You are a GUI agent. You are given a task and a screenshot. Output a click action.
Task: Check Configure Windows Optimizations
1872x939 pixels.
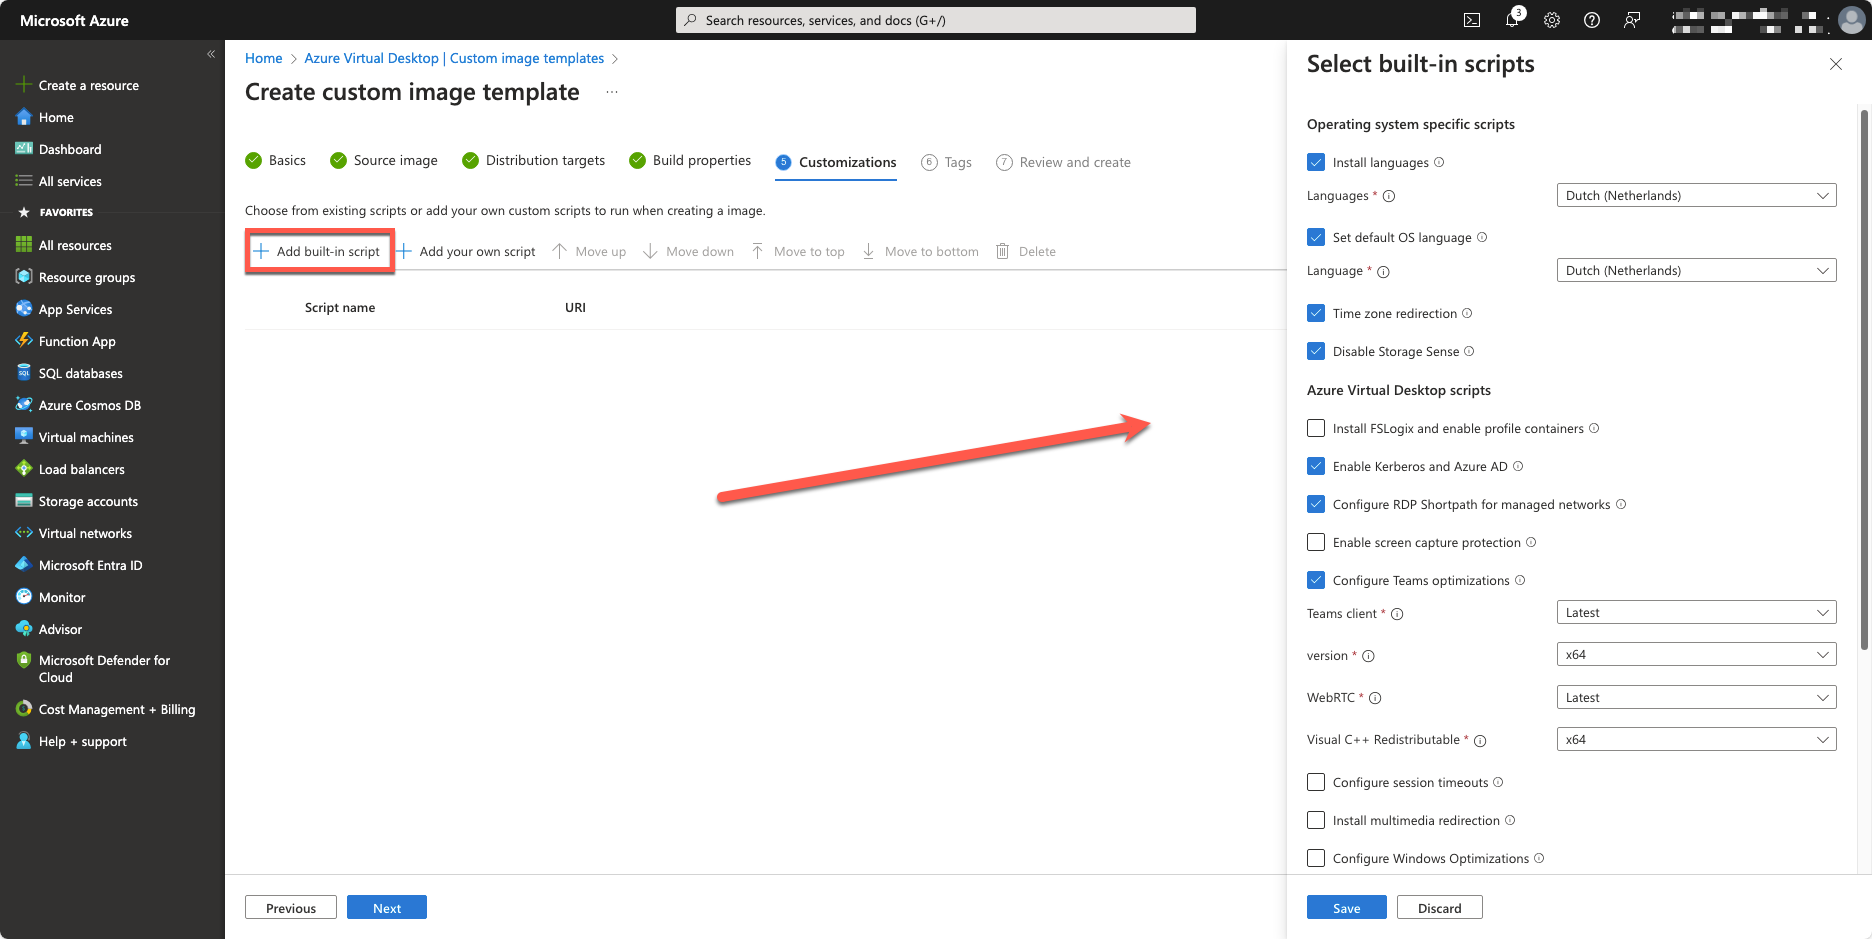(1316, 858)
